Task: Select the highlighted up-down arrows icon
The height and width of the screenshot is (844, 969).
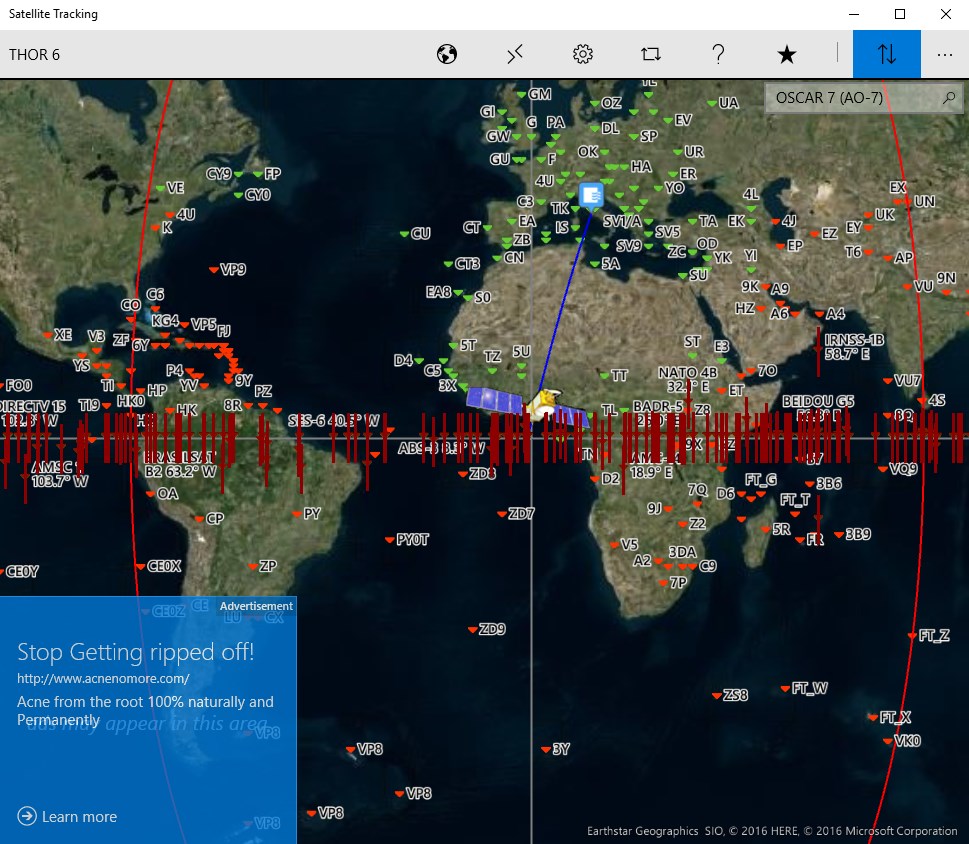Action: click(886, 54)
